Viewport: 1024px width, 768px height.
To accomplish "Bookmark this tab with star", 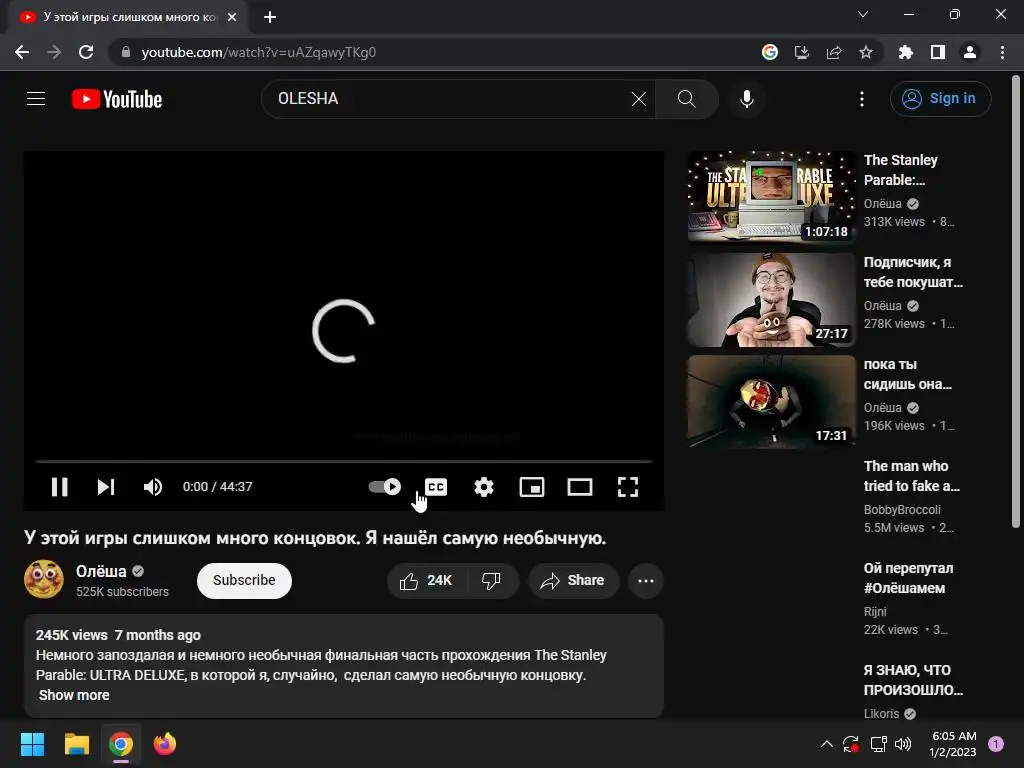I will coord(866,52).
